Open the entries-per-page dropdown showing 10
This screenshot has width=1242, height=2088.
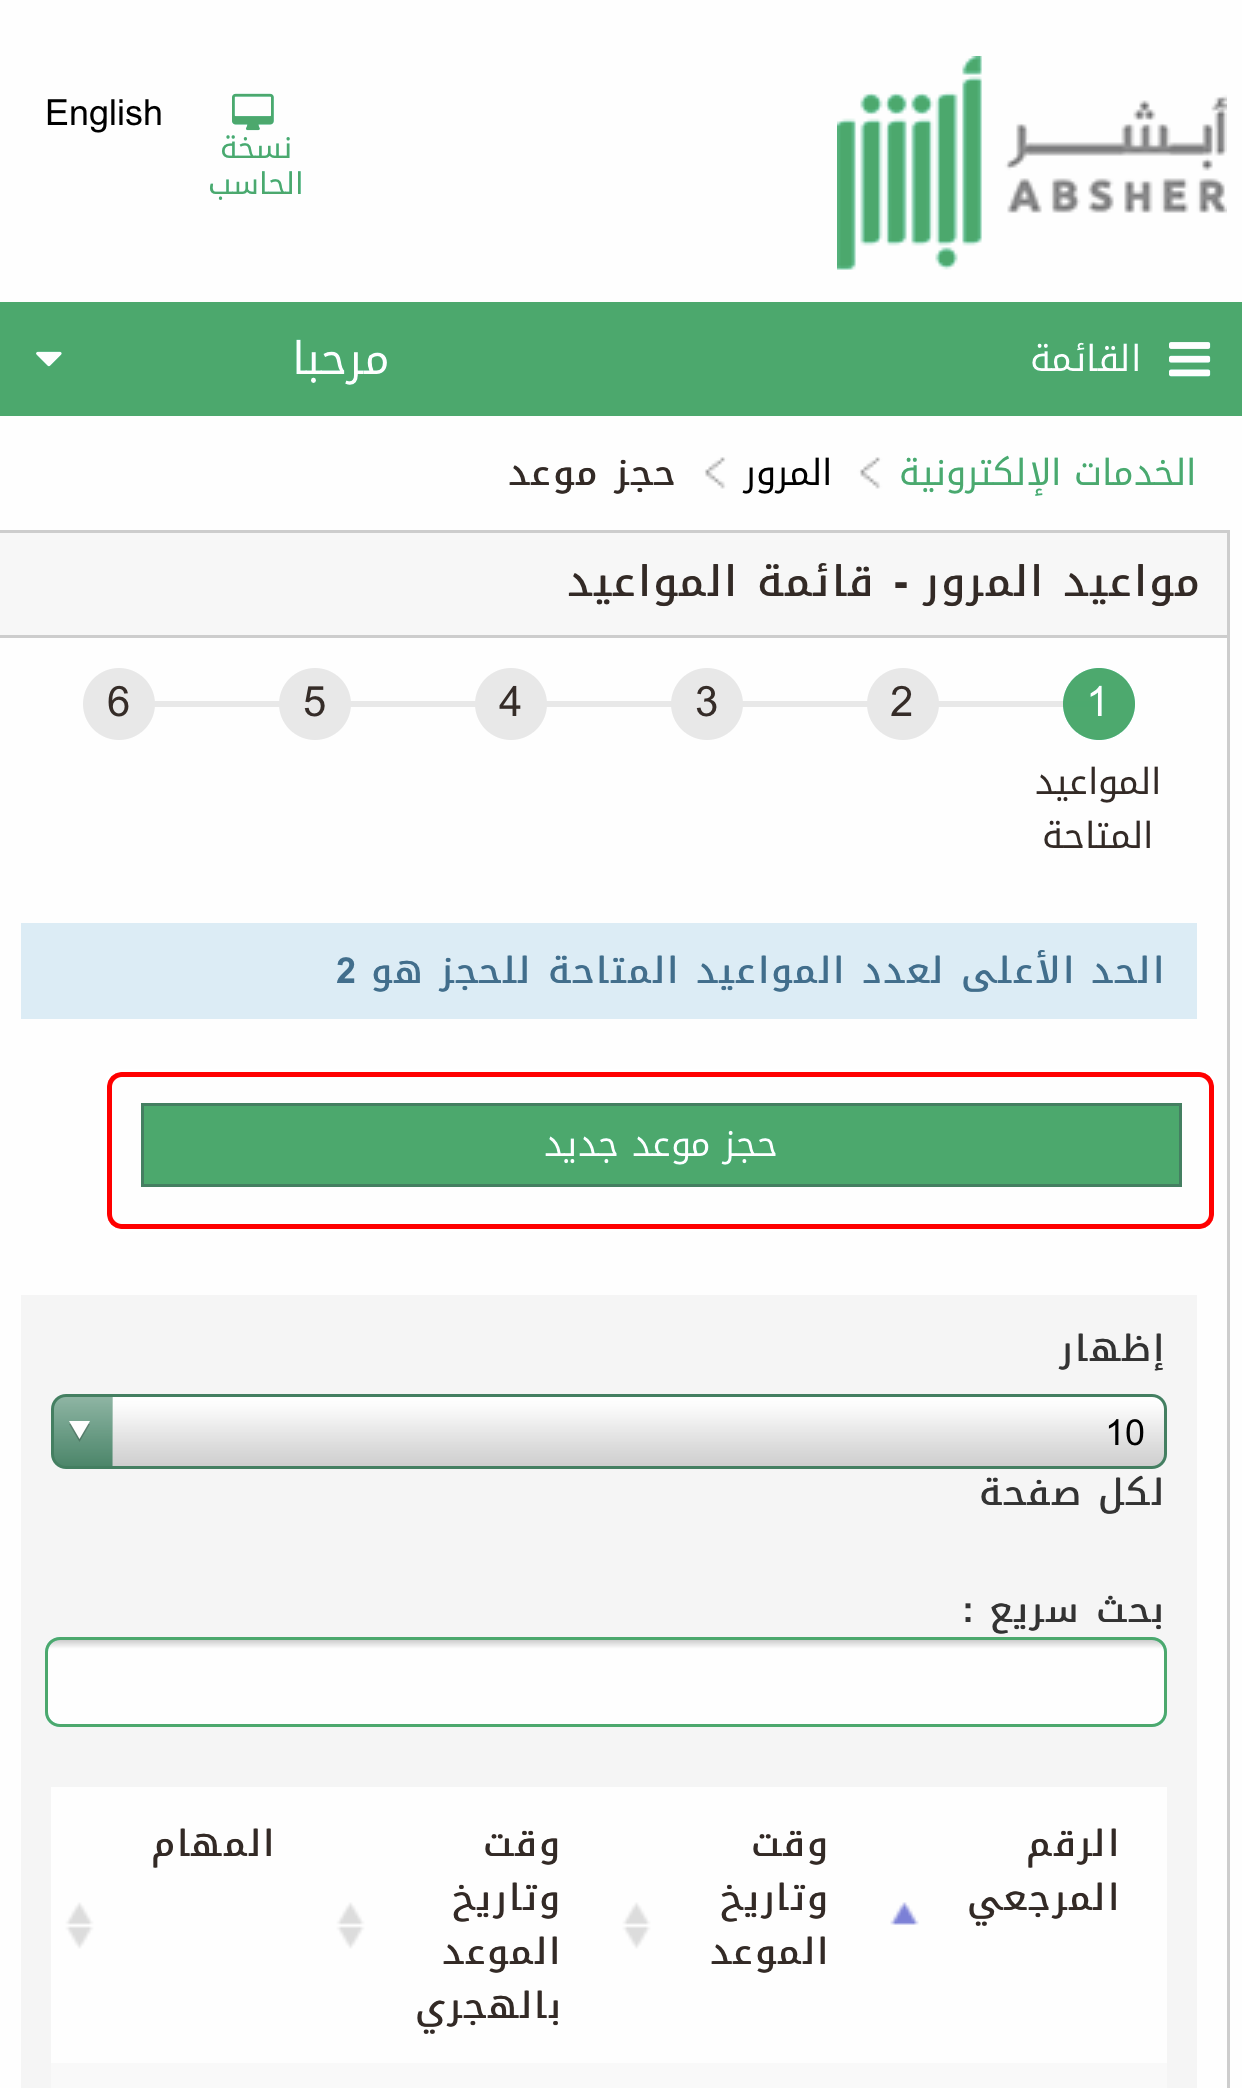click(608, 1431)
